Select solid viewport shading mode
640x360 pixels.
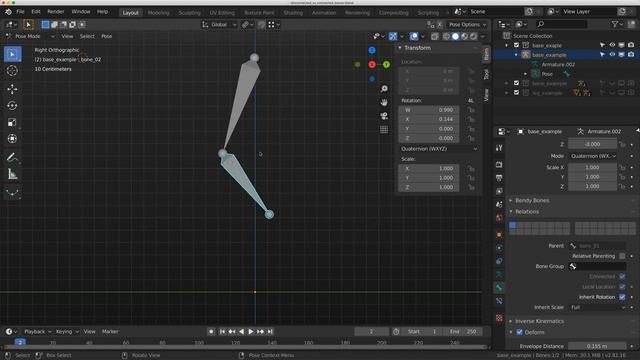456,36
